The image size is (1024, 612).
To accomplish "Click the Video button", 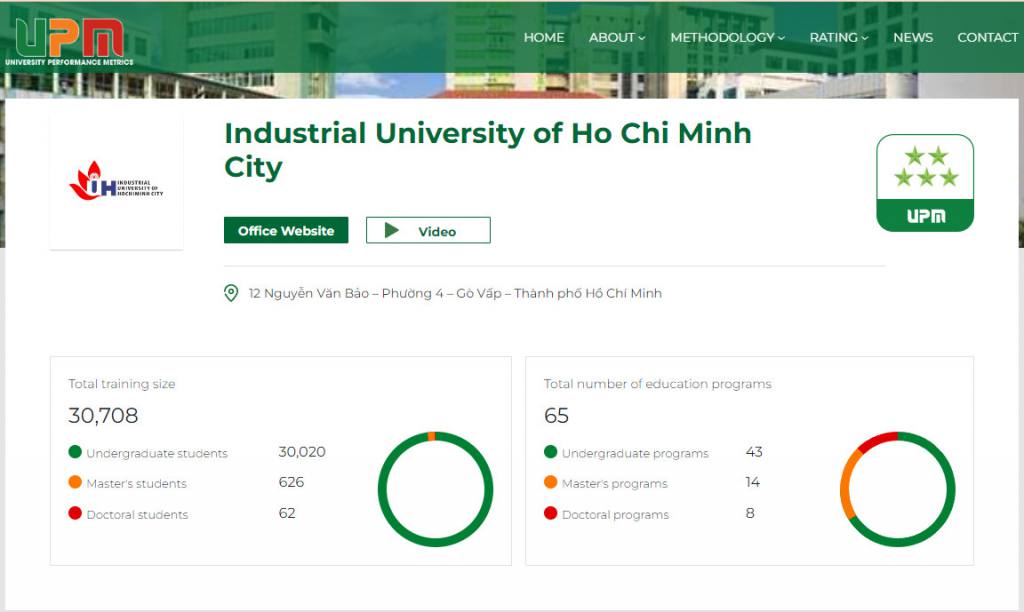I will pos(428,230).
